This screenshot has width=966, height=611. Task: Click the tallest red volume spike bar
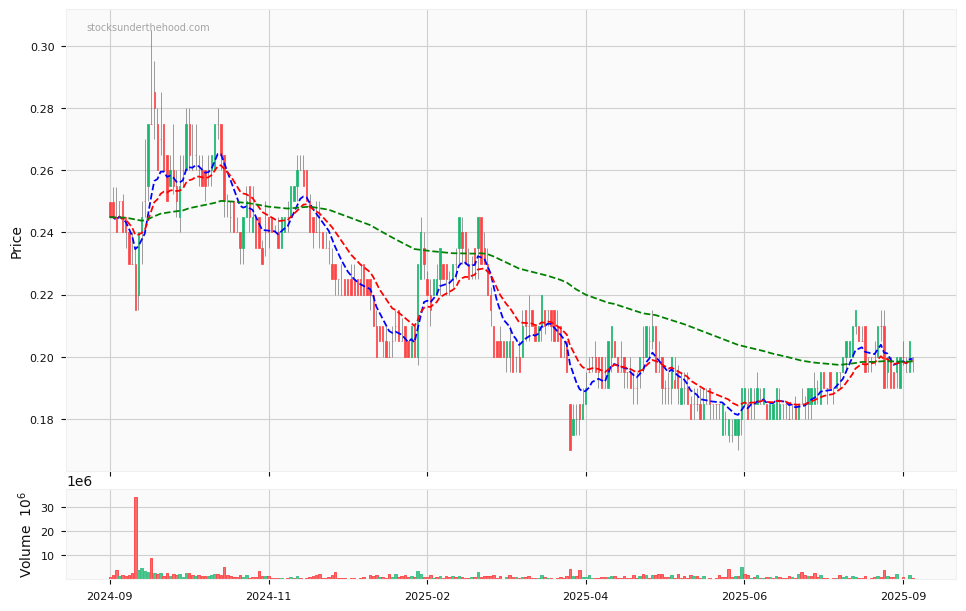coord(136,538)
